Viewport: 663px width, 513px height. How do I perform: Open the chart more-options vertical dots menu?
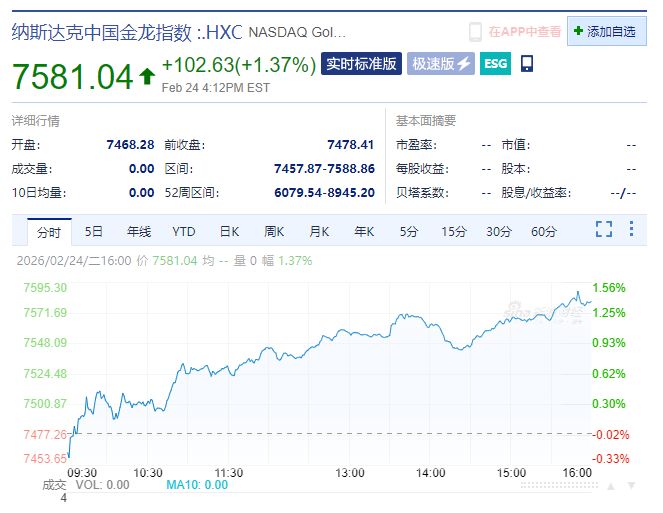(631, 231)
